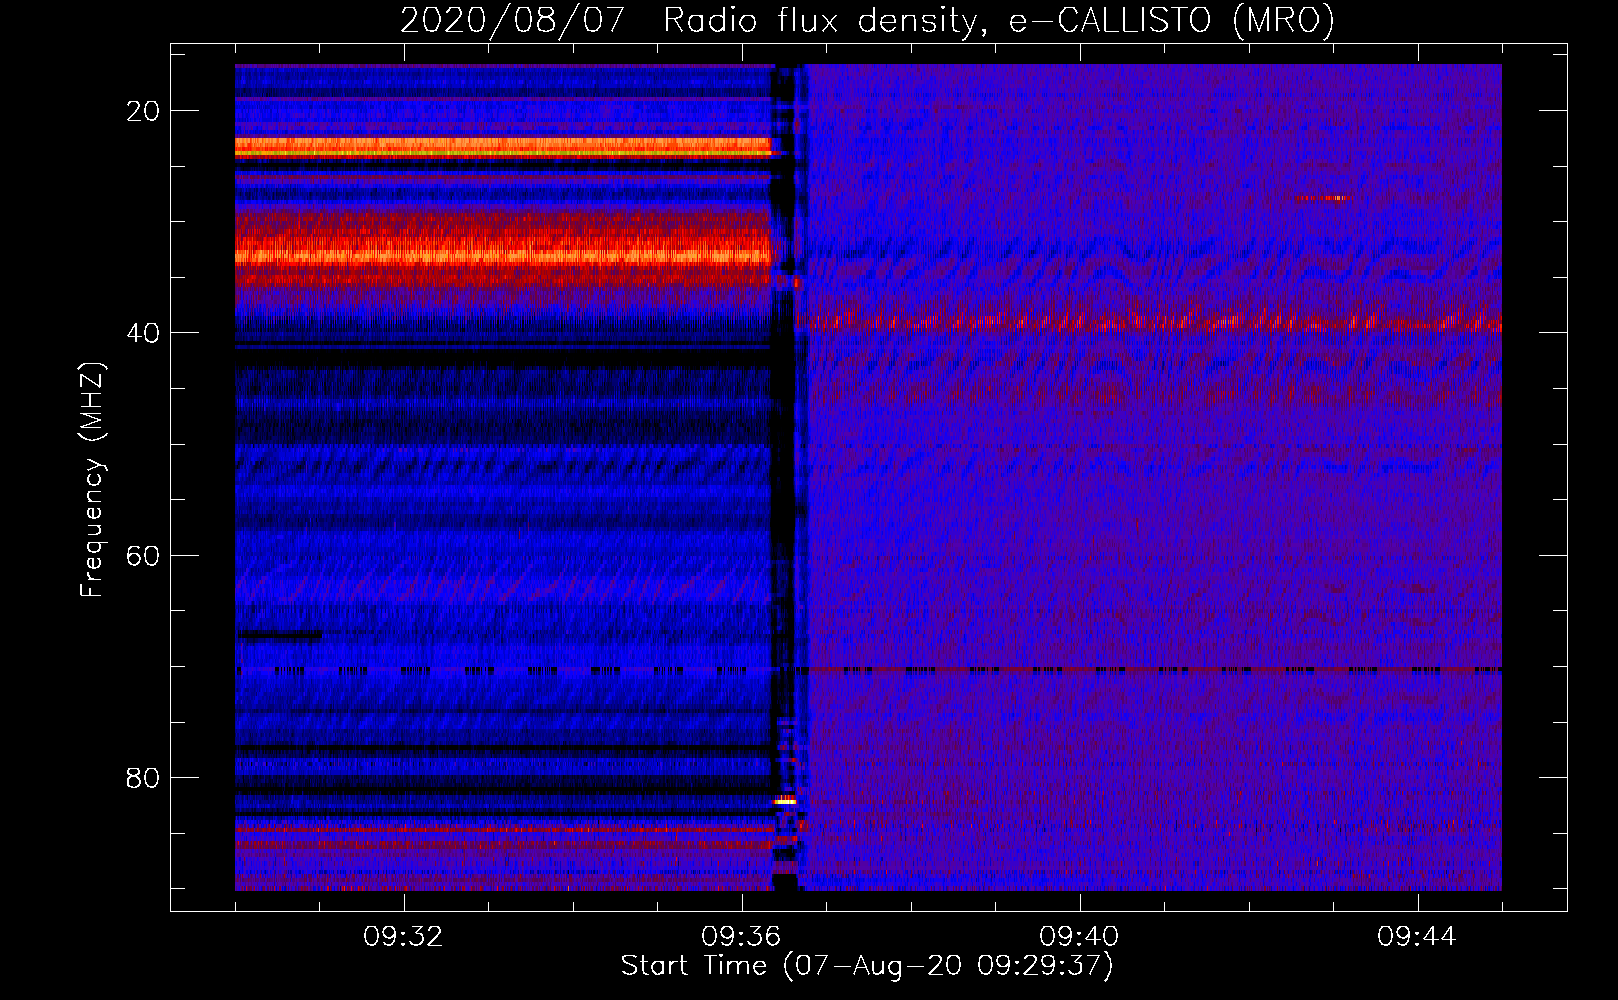Image resolution: width=1618 pixels, height=1000 pixels.
Task: Click the time tick label 09:44
Action: click(1417, 937)
